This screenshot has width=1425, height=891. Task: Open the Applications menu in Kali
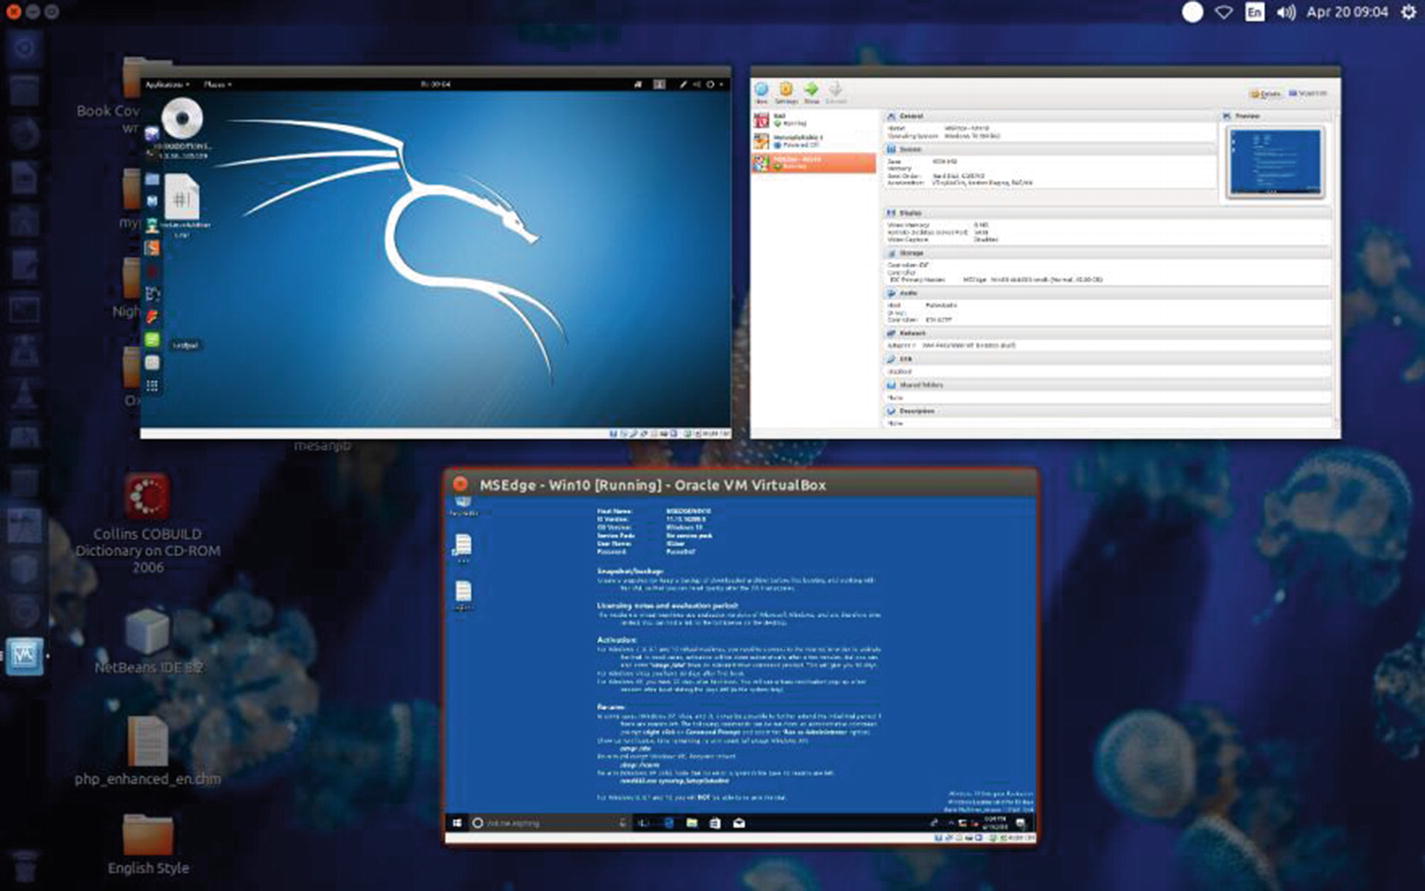pos(167,85)
